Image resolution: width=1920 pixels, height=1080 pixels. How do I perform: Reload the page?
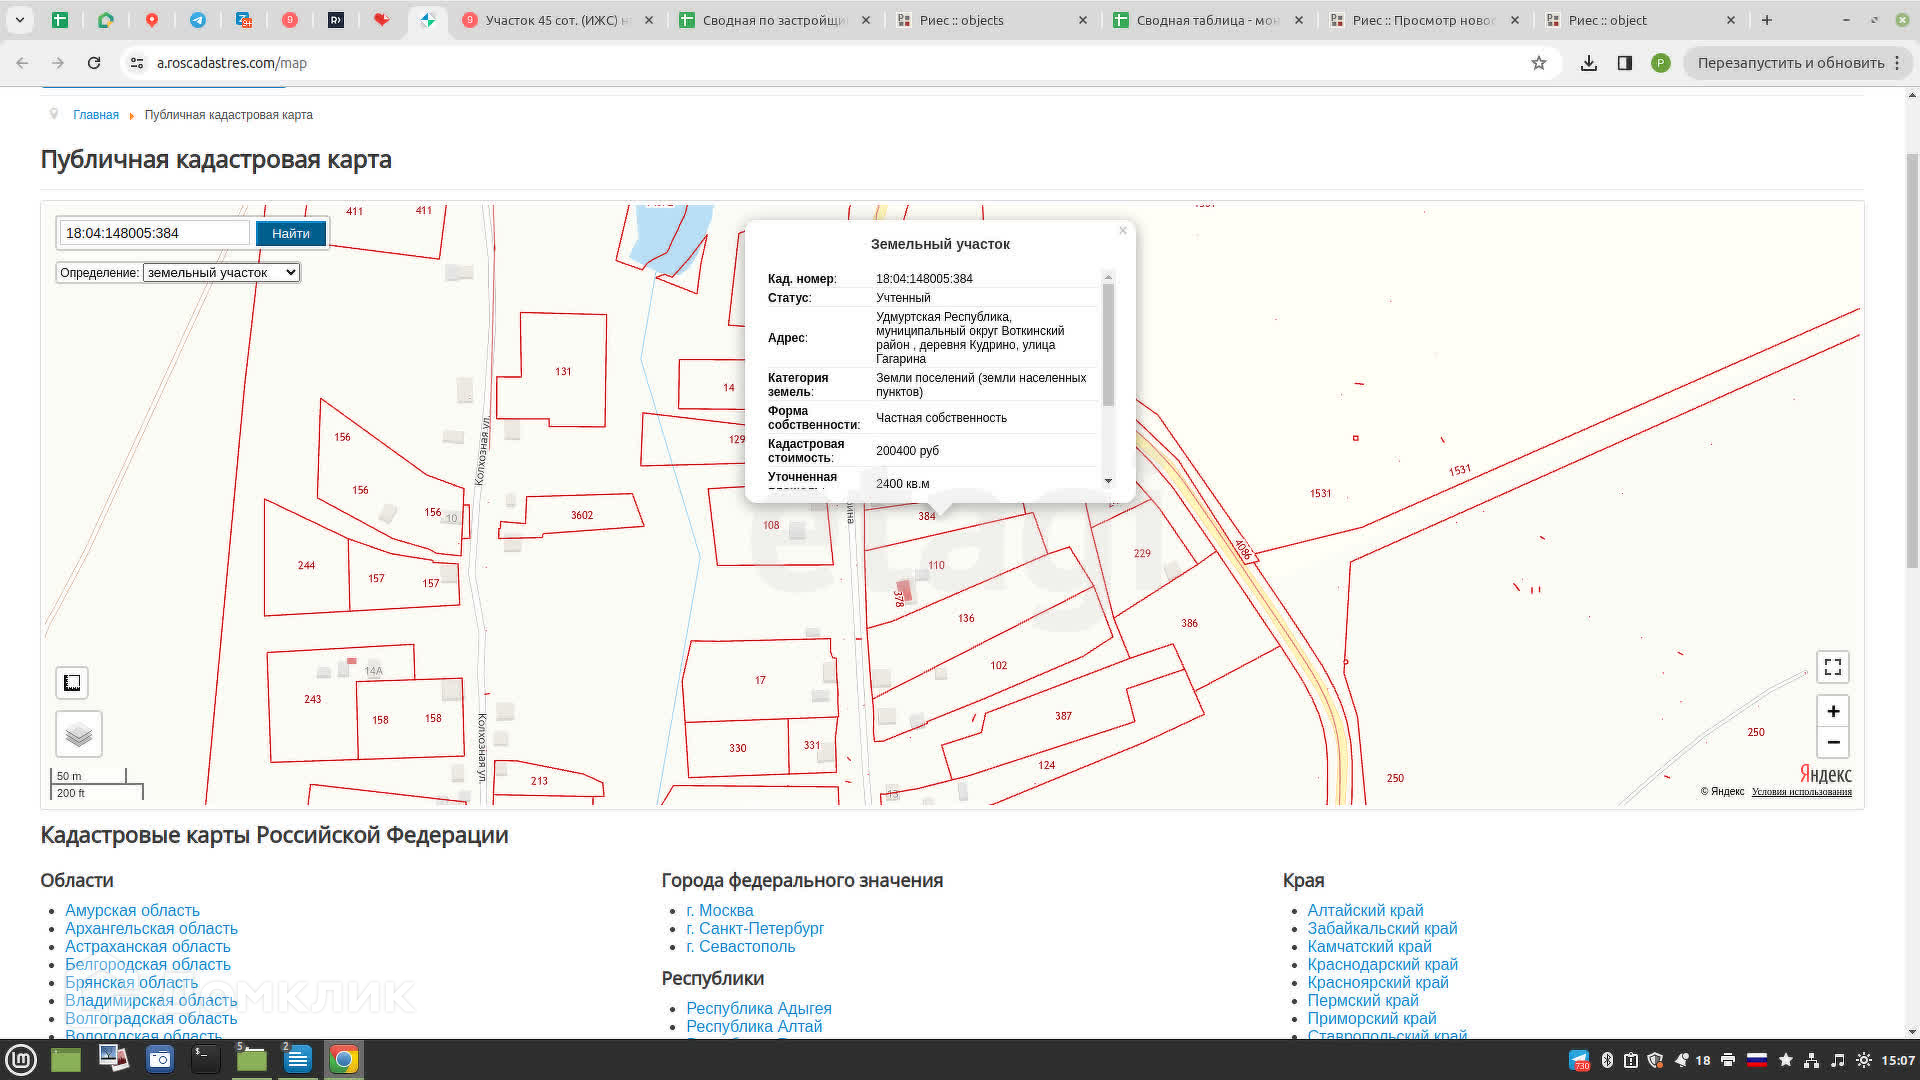pyautogui.click(x=94, y=63)
